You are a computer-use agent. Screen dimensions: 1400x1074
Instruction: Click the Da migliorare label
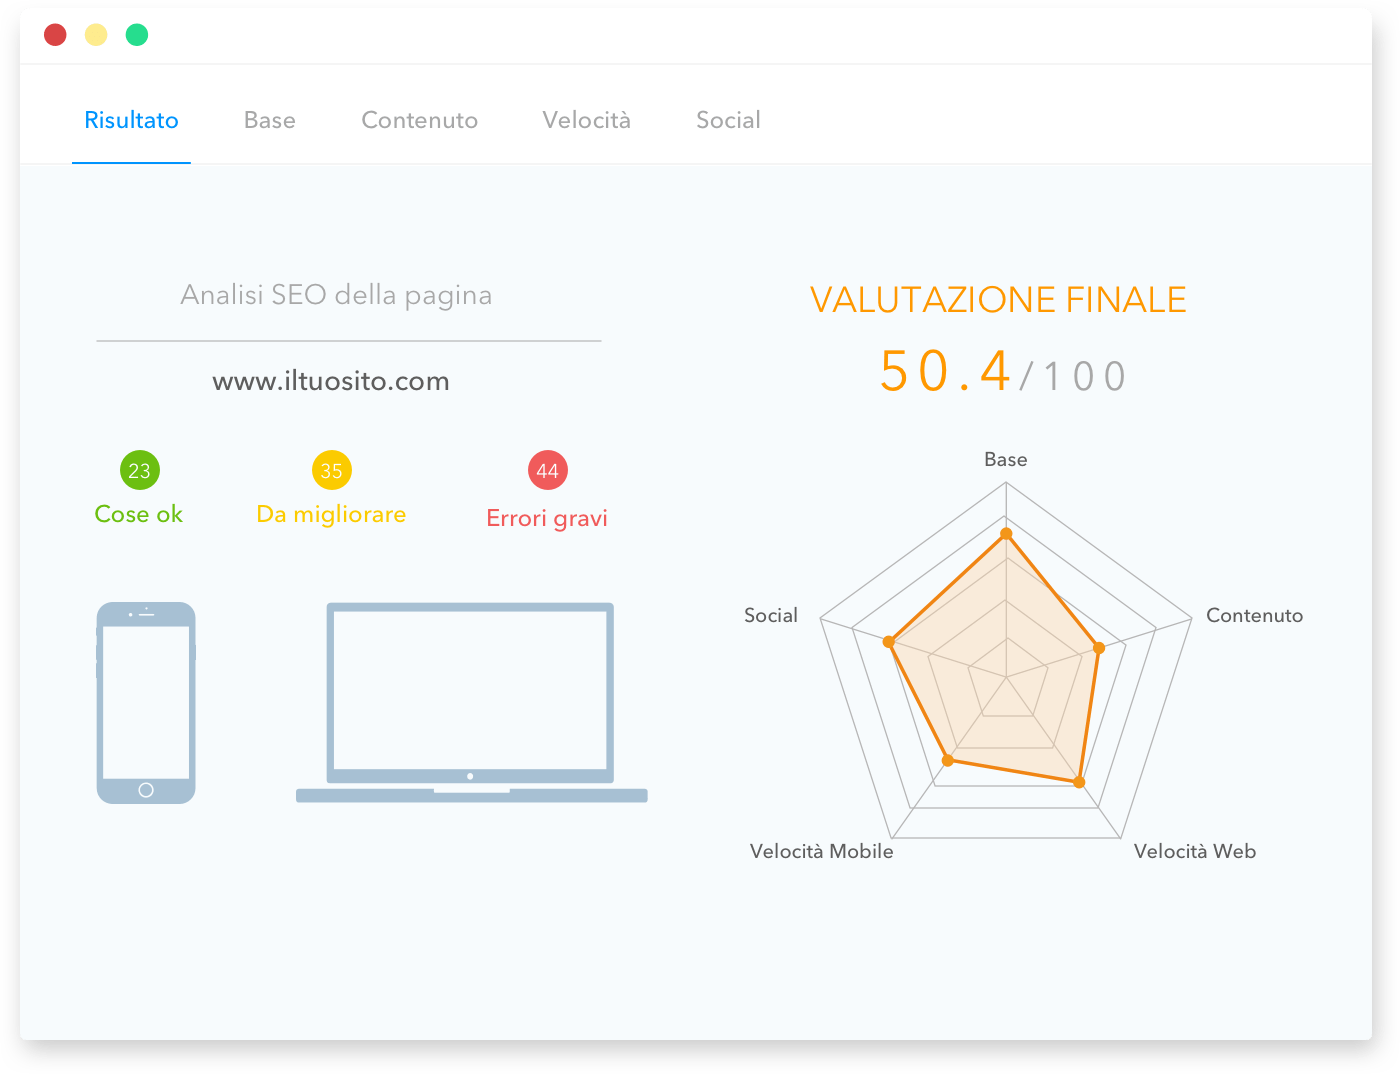coord(331,514)
